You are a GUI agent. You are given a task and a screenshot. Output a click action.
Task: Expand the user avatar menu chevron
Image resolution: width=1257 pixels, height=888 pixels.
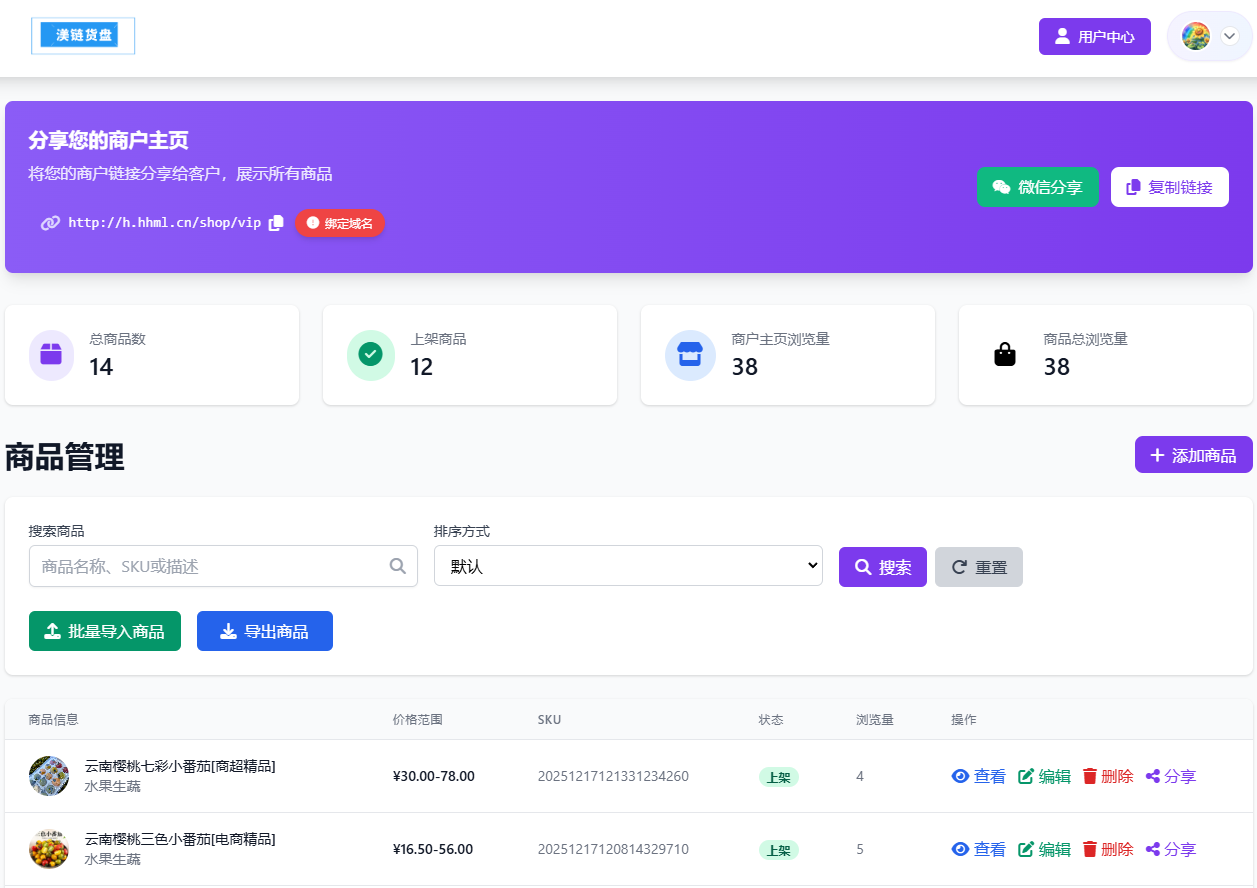pos(1230,36)
